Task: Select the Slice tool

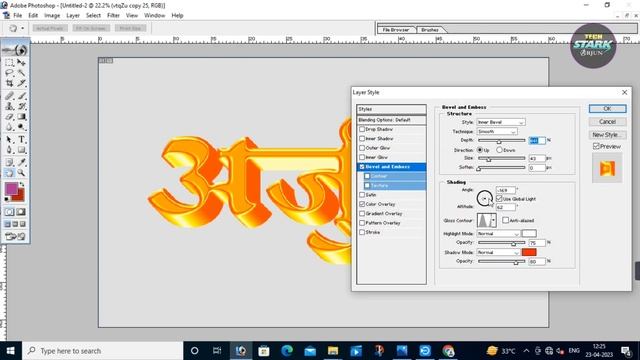Action: tap(21, 83)
